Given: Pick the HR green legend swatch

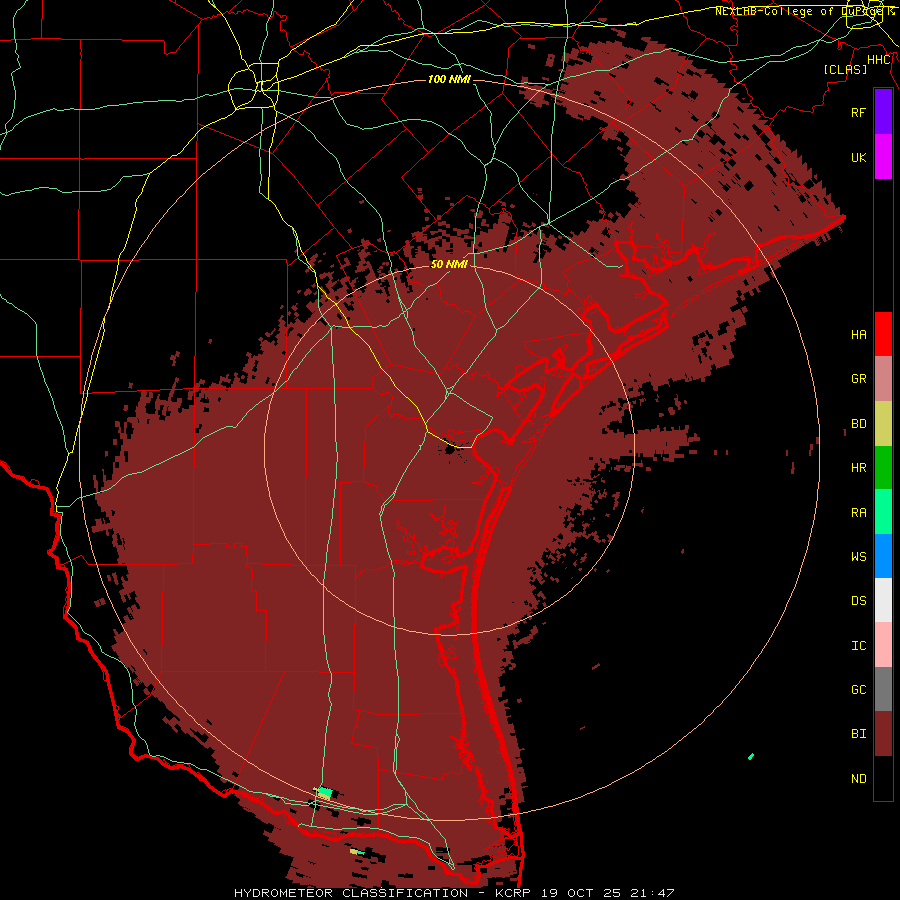Looking at the screenshot, I should click(x=883, y=468).
